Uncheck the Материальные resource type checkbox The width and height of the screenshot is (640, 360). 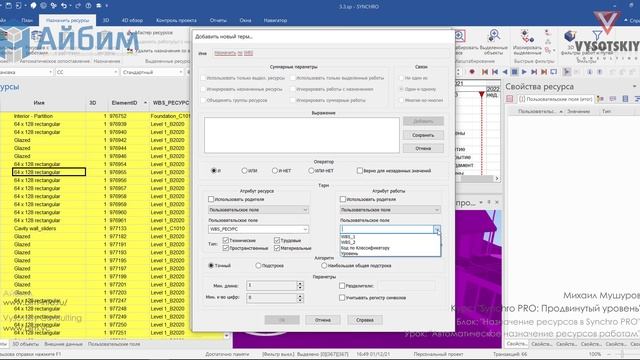coord(277,248)
